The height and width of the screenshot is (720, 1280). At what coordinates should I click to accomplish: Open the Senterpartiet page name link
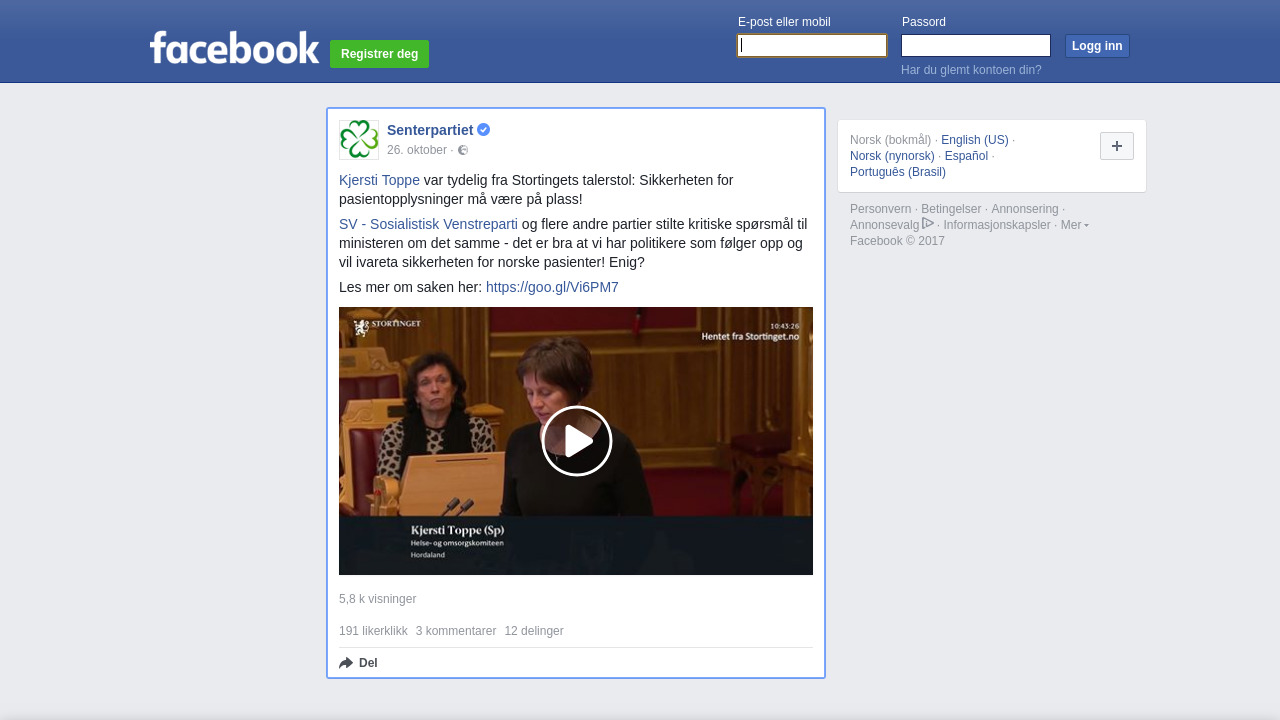point(430,130)
